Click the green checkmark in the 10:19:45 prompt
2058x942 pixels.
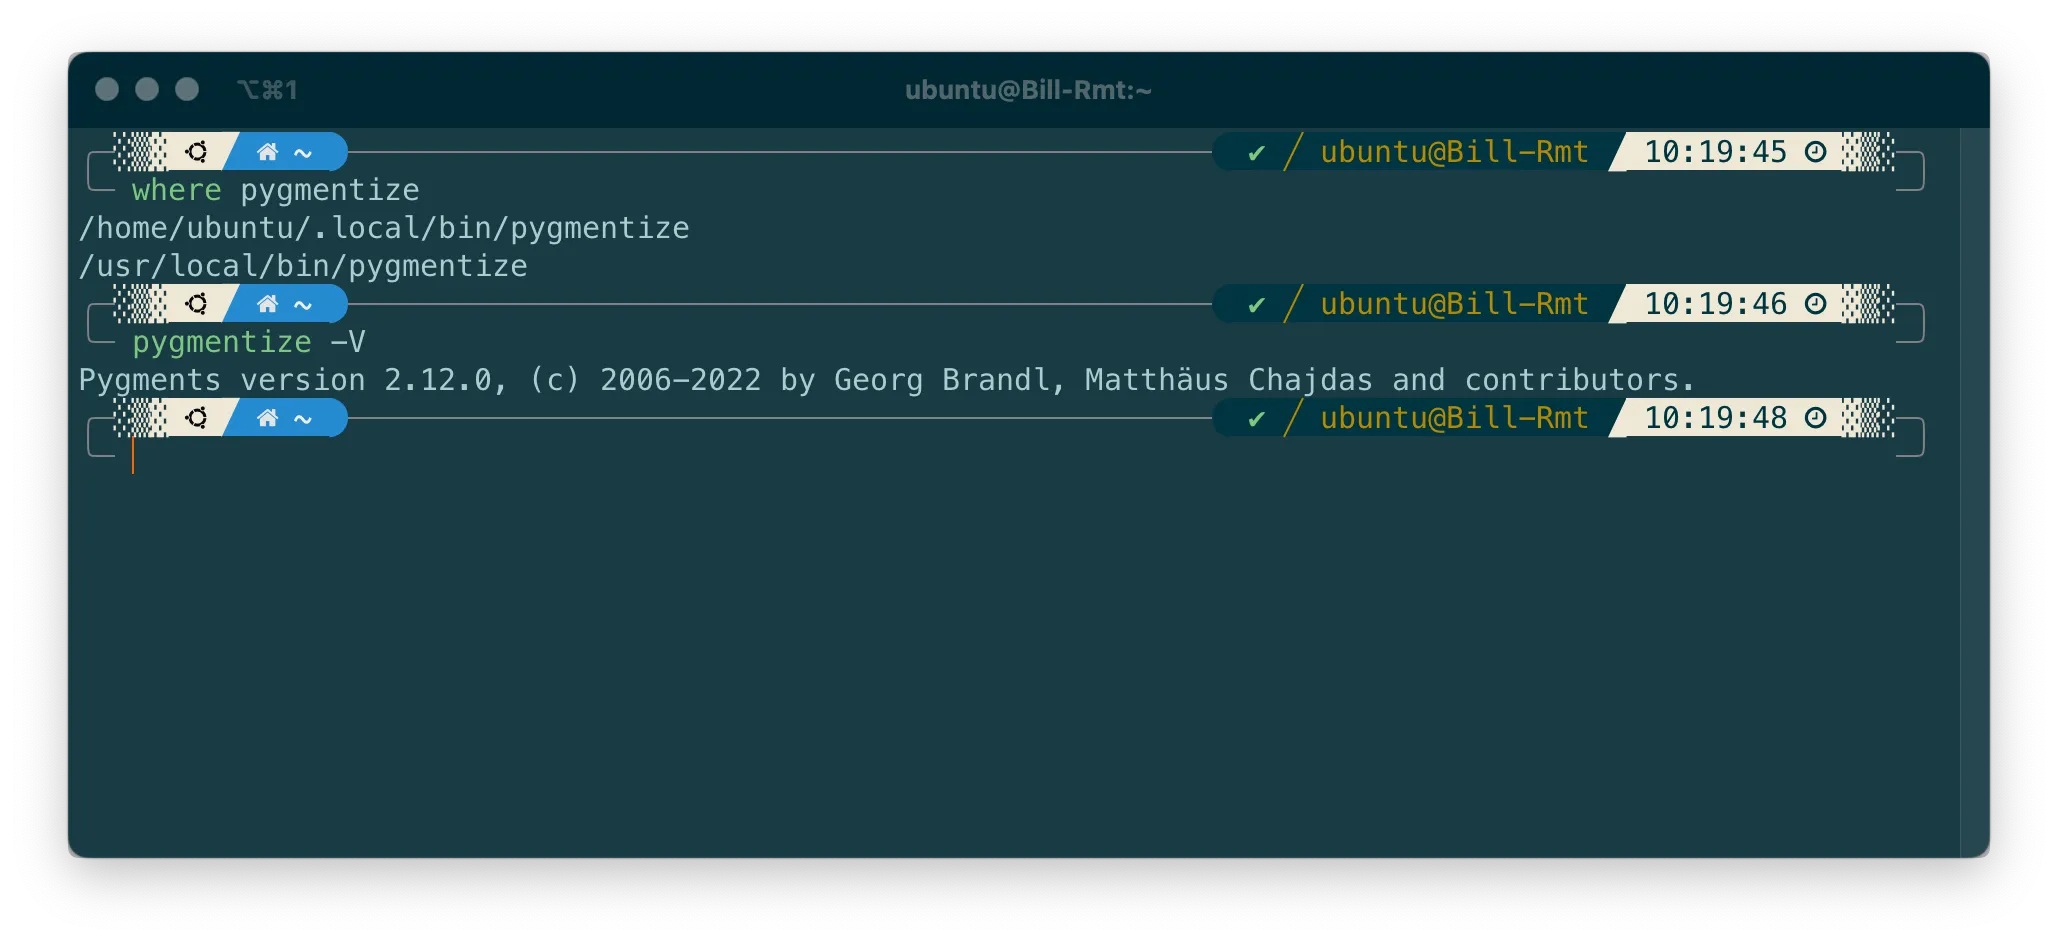point(1256,153)
